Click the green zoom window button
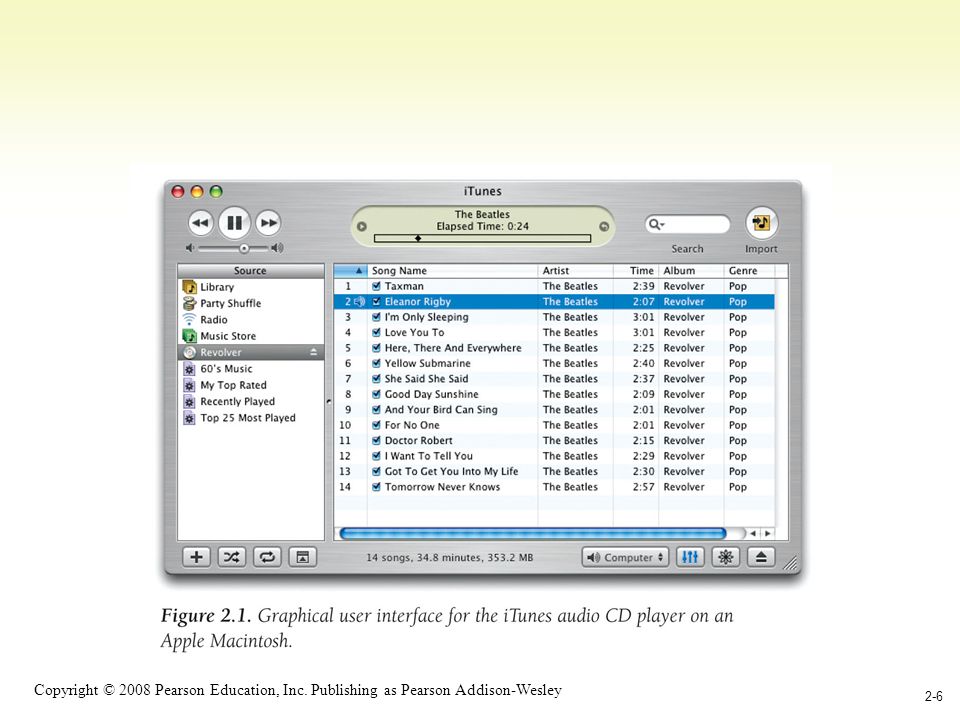 (216, 192)
